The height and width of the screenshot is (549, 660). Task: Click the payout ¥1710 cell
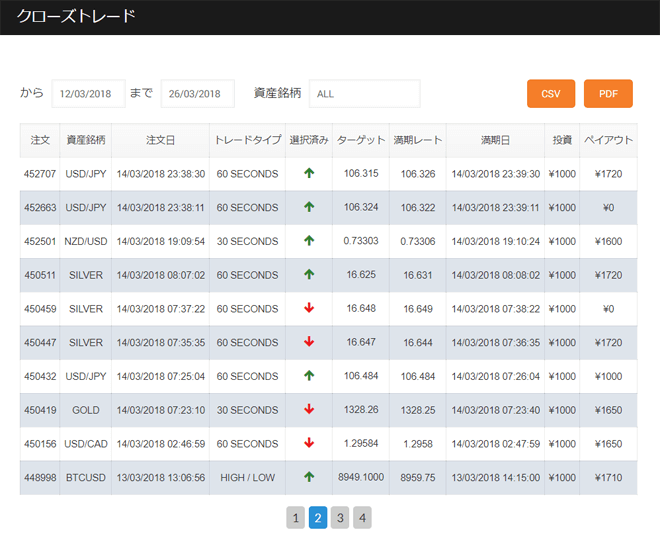tap(608, 477)
